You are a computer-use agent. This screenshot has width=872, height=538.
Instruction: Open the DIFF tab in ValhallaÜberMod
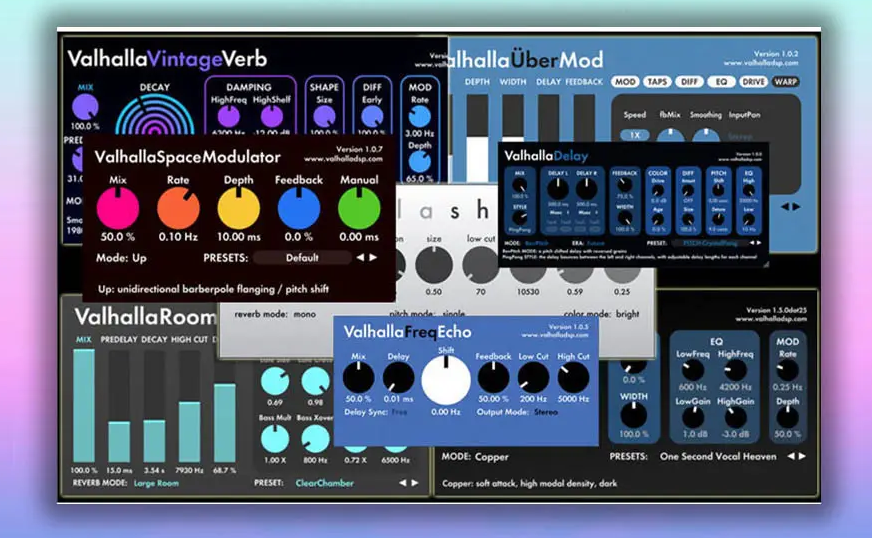point(689,82)
